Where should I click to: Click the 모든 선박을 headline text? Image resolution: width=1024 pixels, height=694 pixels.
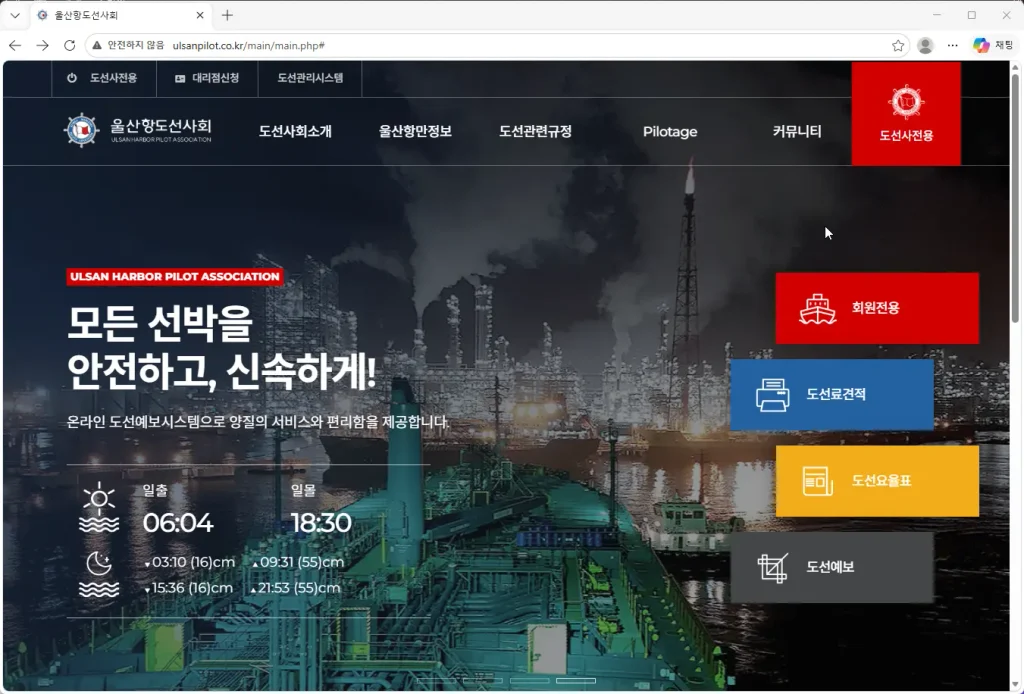pyautogui.click(x=159, y=324)
